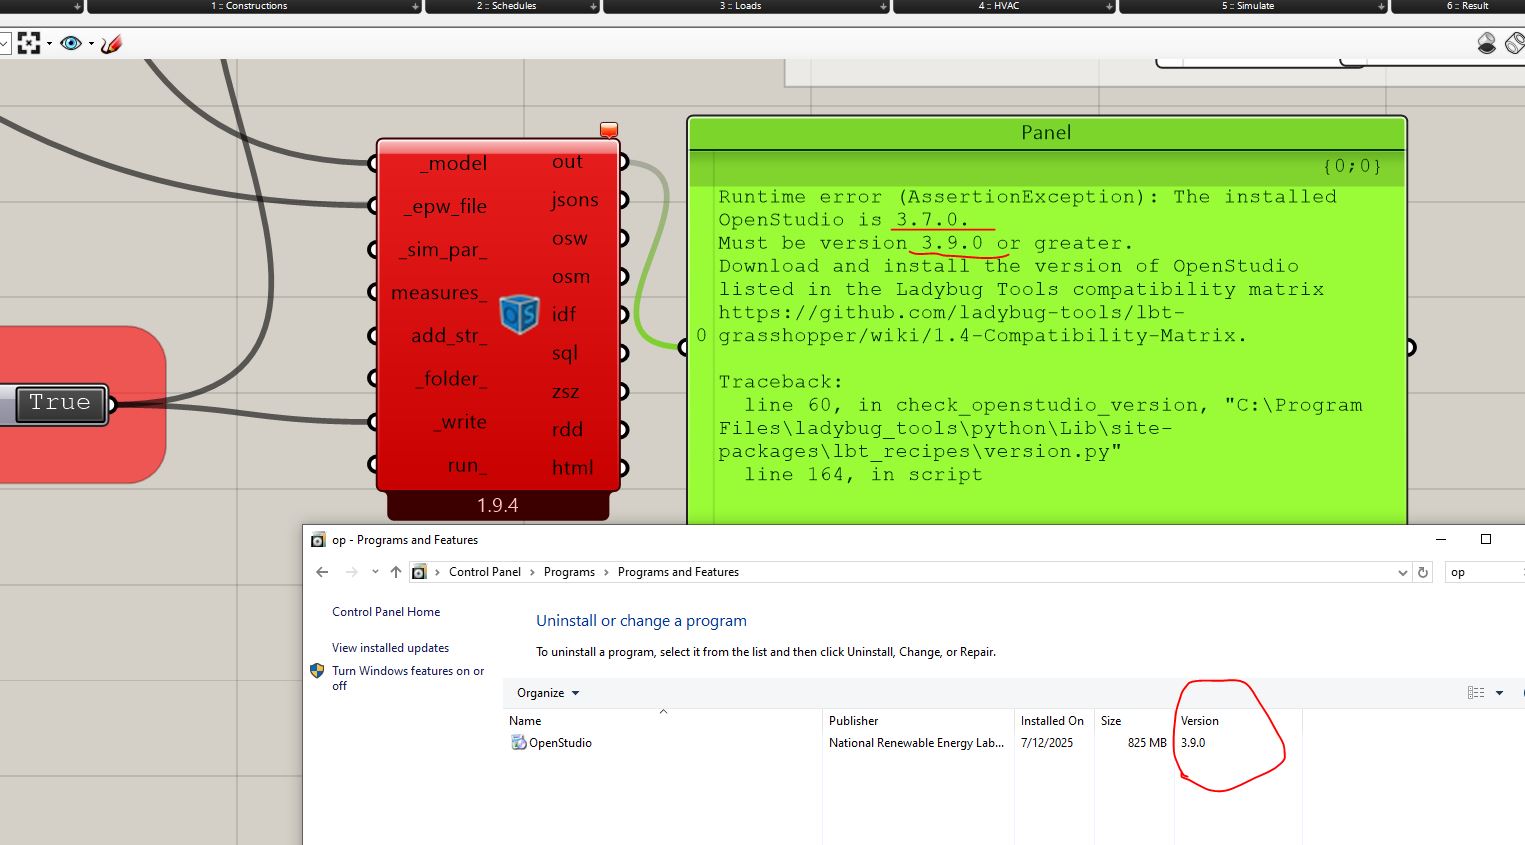Screen dimensions: 1525x845
Task: Click the Panel title bar
Action: [x=1046, y=133]
